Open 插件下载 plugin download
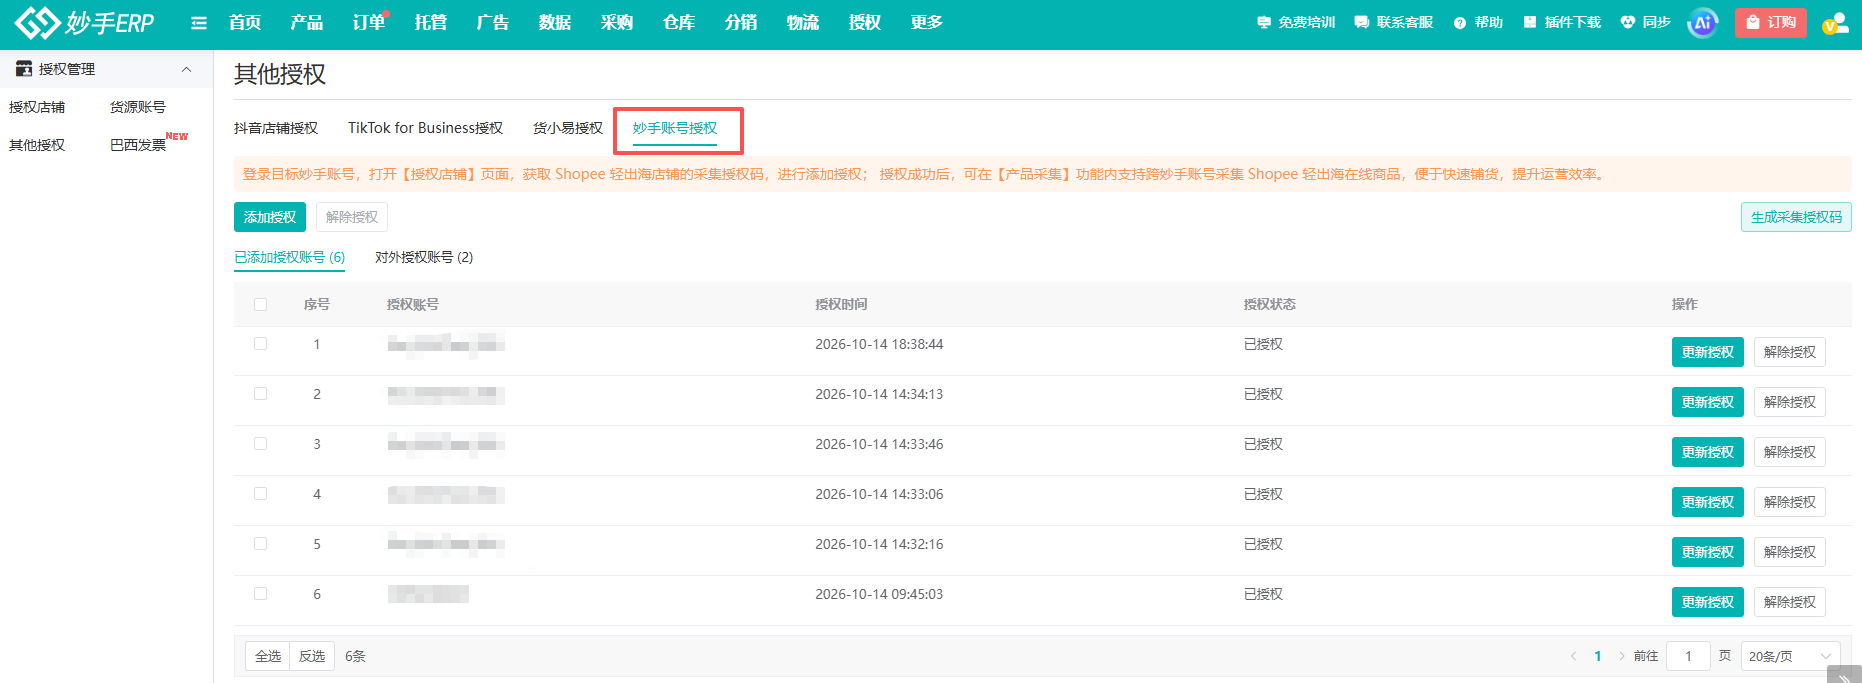This screenshot has height=683, width=1862. (x=1561, y=22)
